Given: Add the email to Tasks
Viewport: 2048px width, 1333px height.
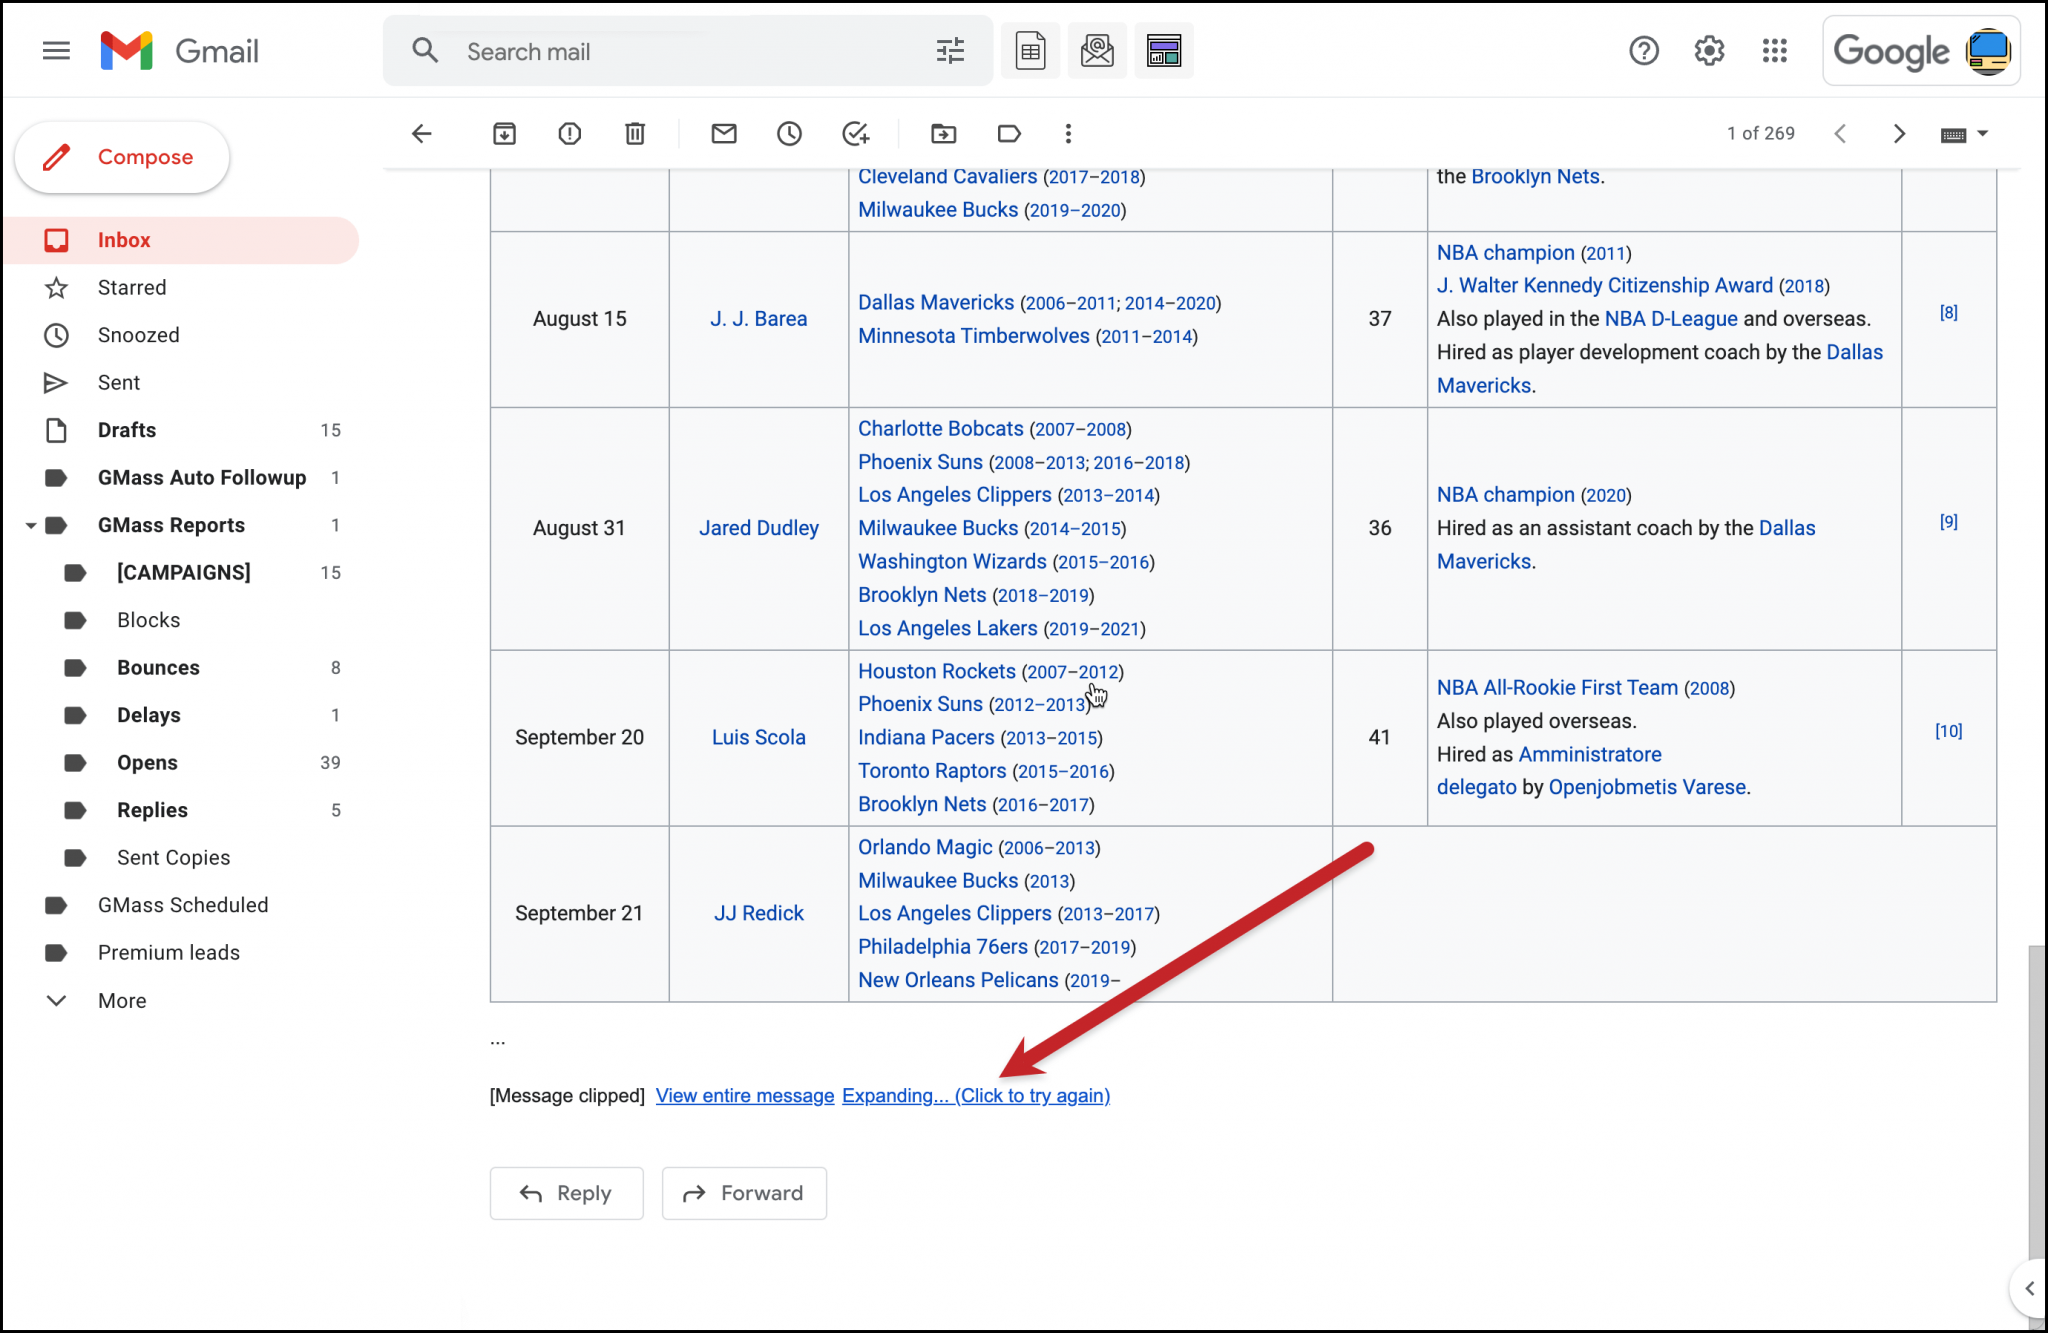Looking at the screenshot, I should tap(856, 133).
